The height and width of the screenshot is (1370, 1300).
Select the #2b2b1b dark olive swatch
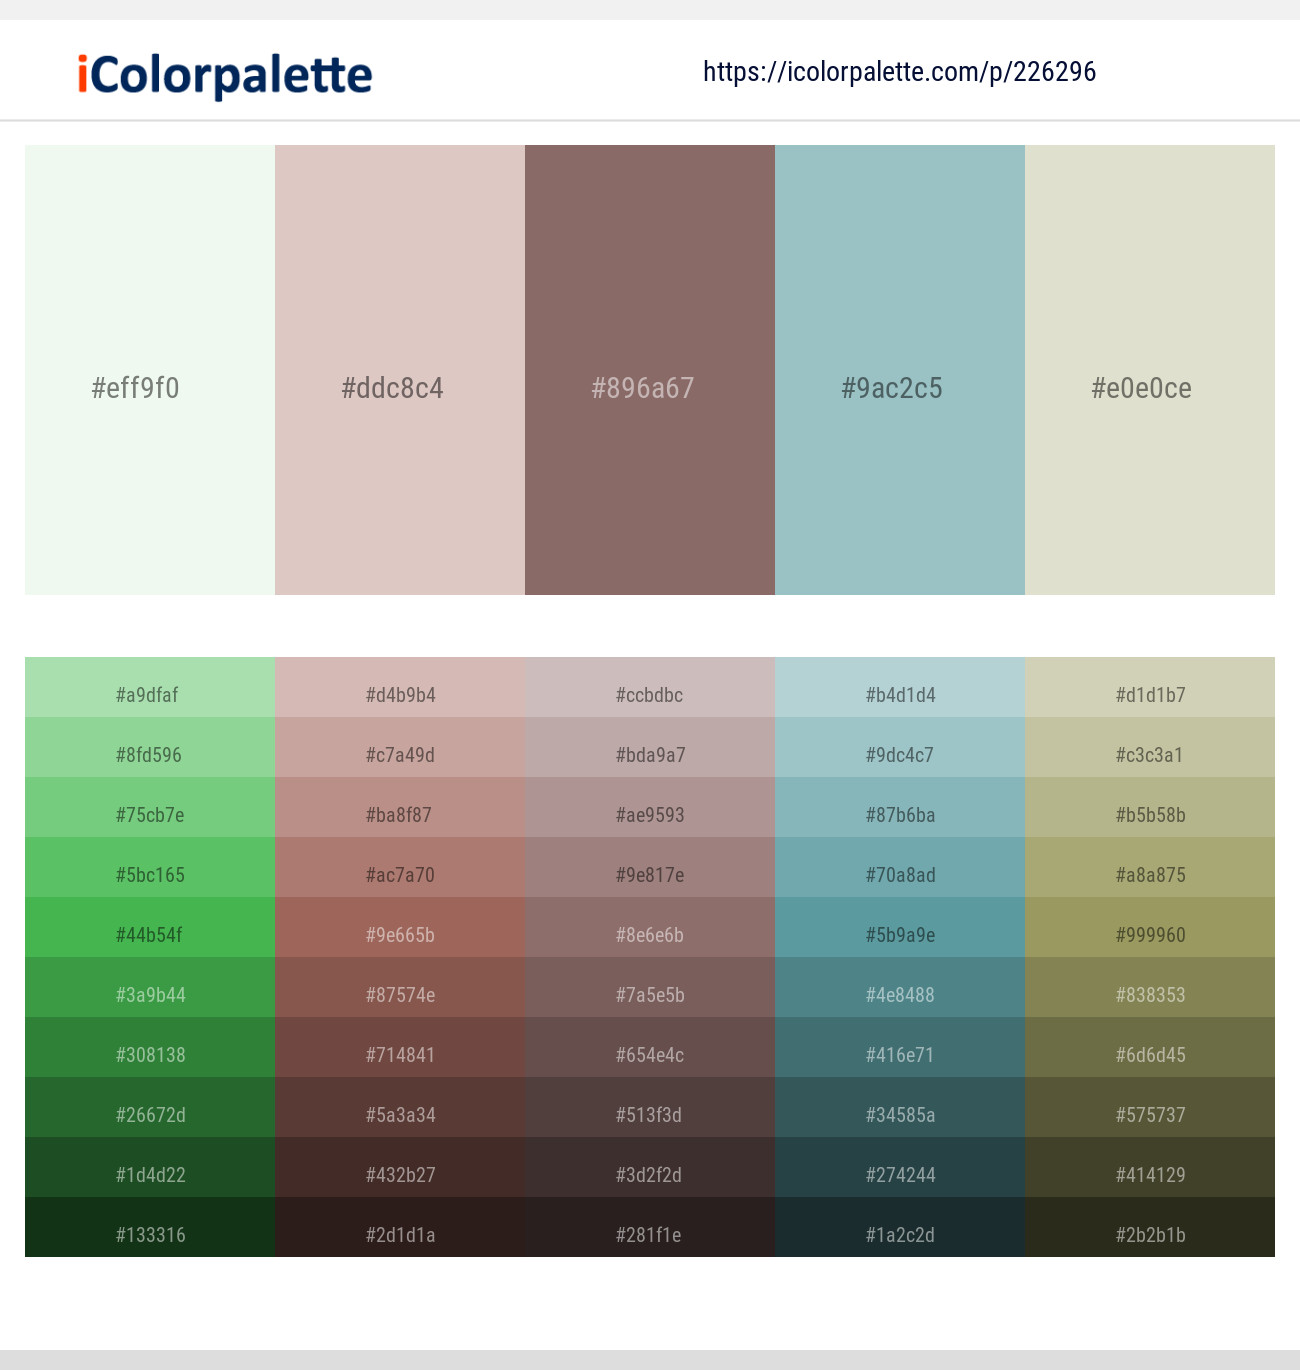tap(1150, 1234)
